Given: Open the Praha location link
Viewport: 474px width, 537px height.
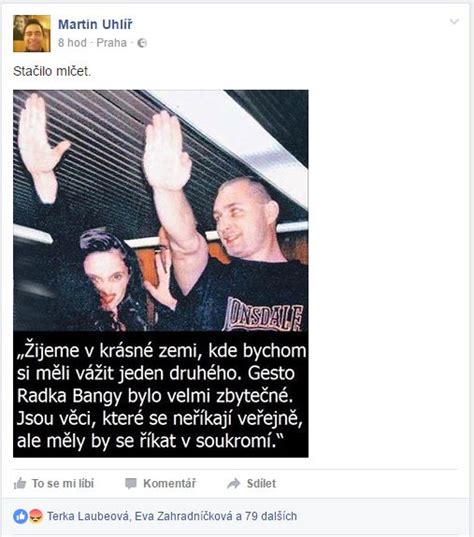Looking at the screenshot, I should tap(111, 43).
